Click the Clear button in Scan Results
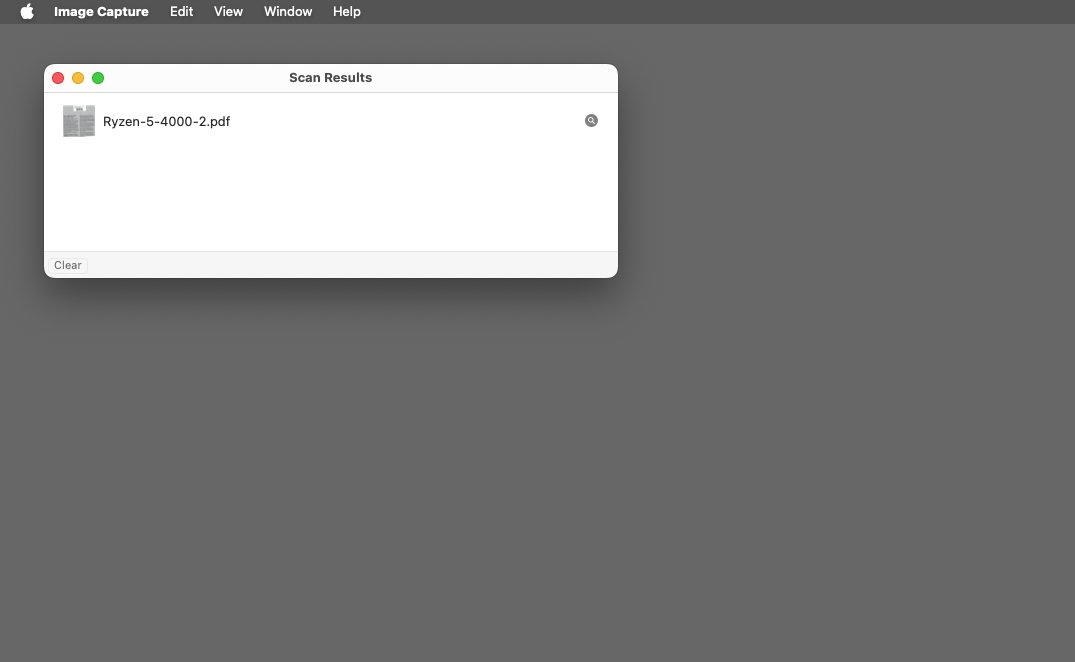 tap(68, 265)
